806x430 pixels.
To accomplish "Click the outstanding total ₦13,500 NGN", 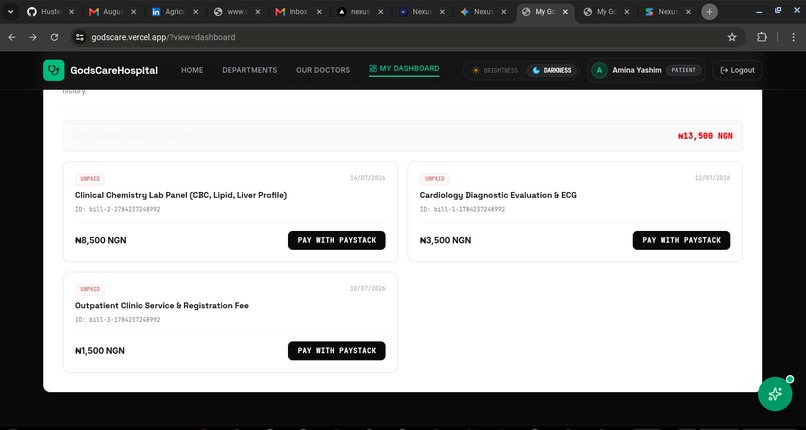I will coord(705,136).
